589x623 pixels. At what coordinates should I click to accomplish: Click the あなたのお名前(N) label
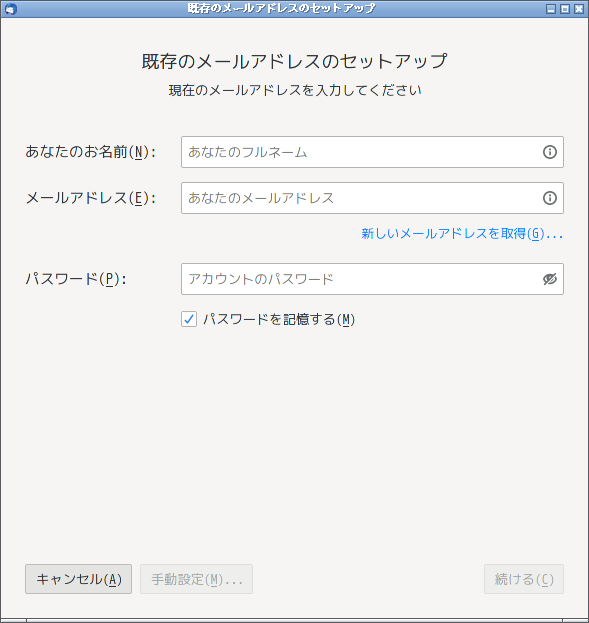pos(90,152)
